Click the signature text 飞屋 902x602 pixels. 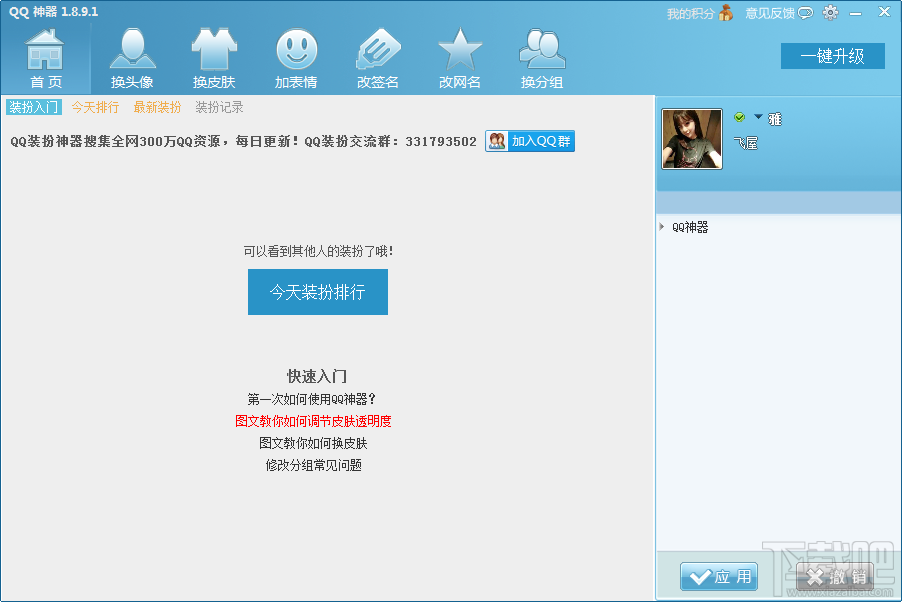746,143
